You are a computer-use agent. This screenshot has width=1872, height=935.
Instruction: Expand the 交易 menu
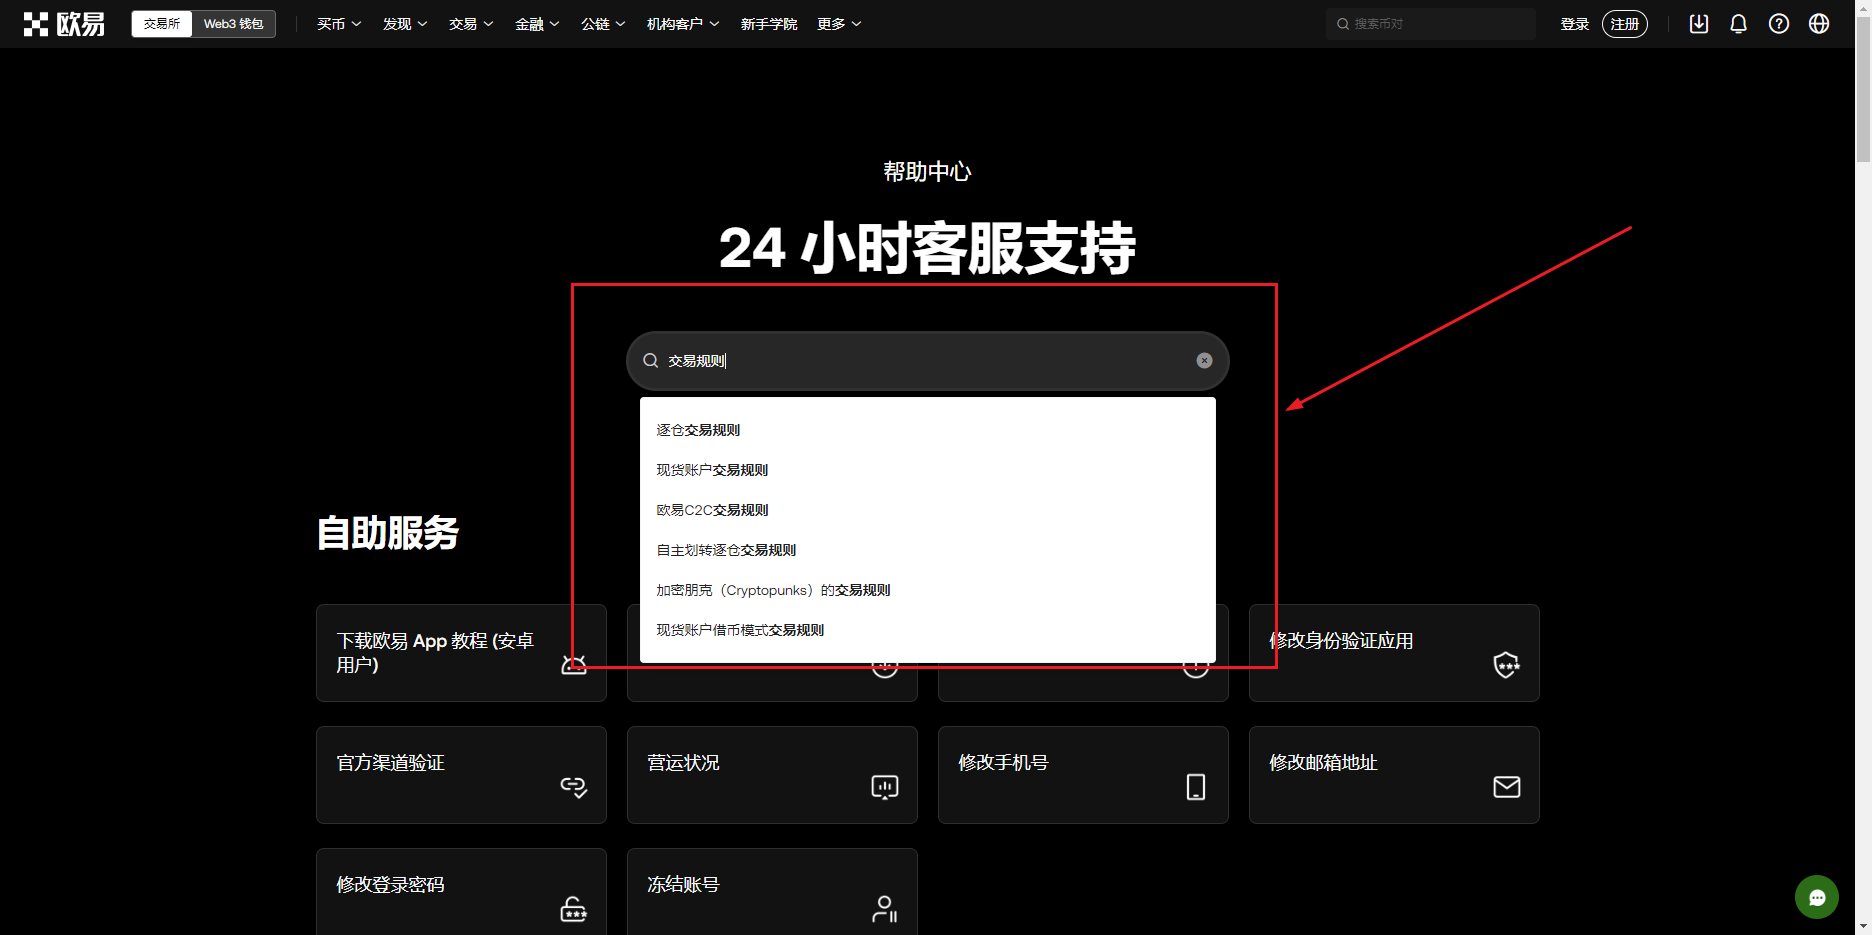(x=471, y=24)
